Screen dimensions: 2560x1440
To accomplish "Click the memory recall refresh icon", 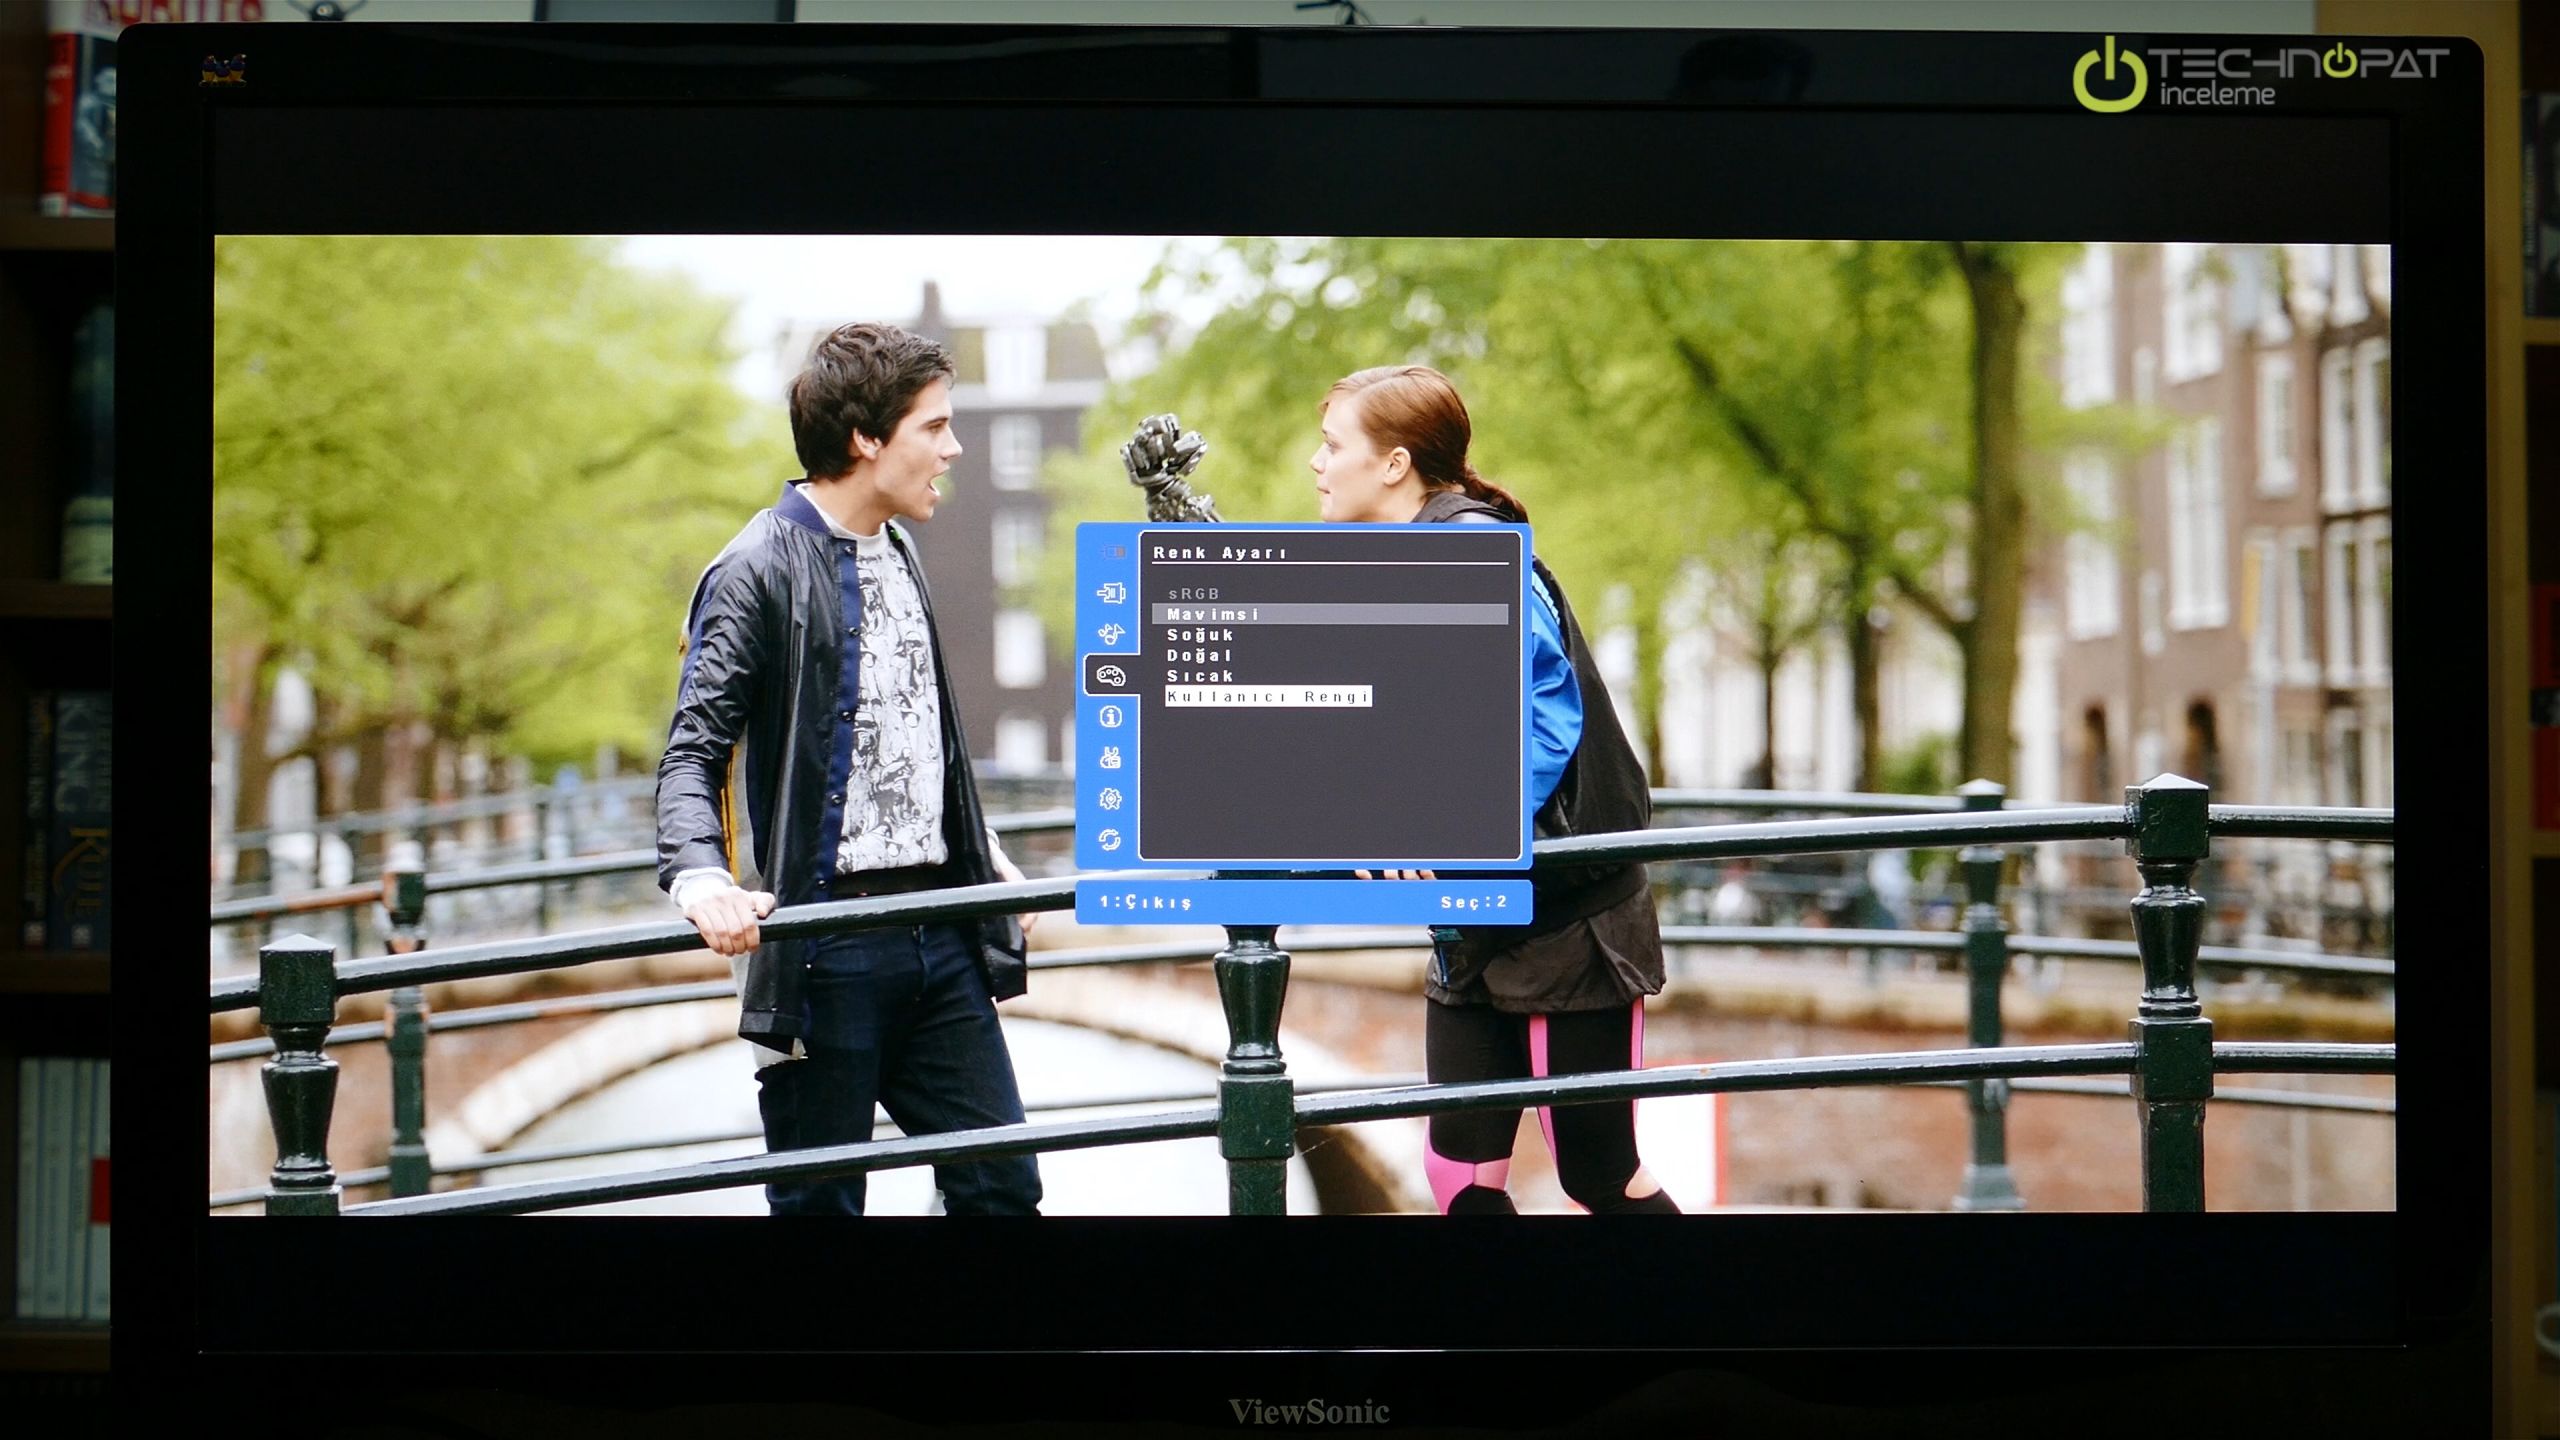I will [x=1110, y=840].
